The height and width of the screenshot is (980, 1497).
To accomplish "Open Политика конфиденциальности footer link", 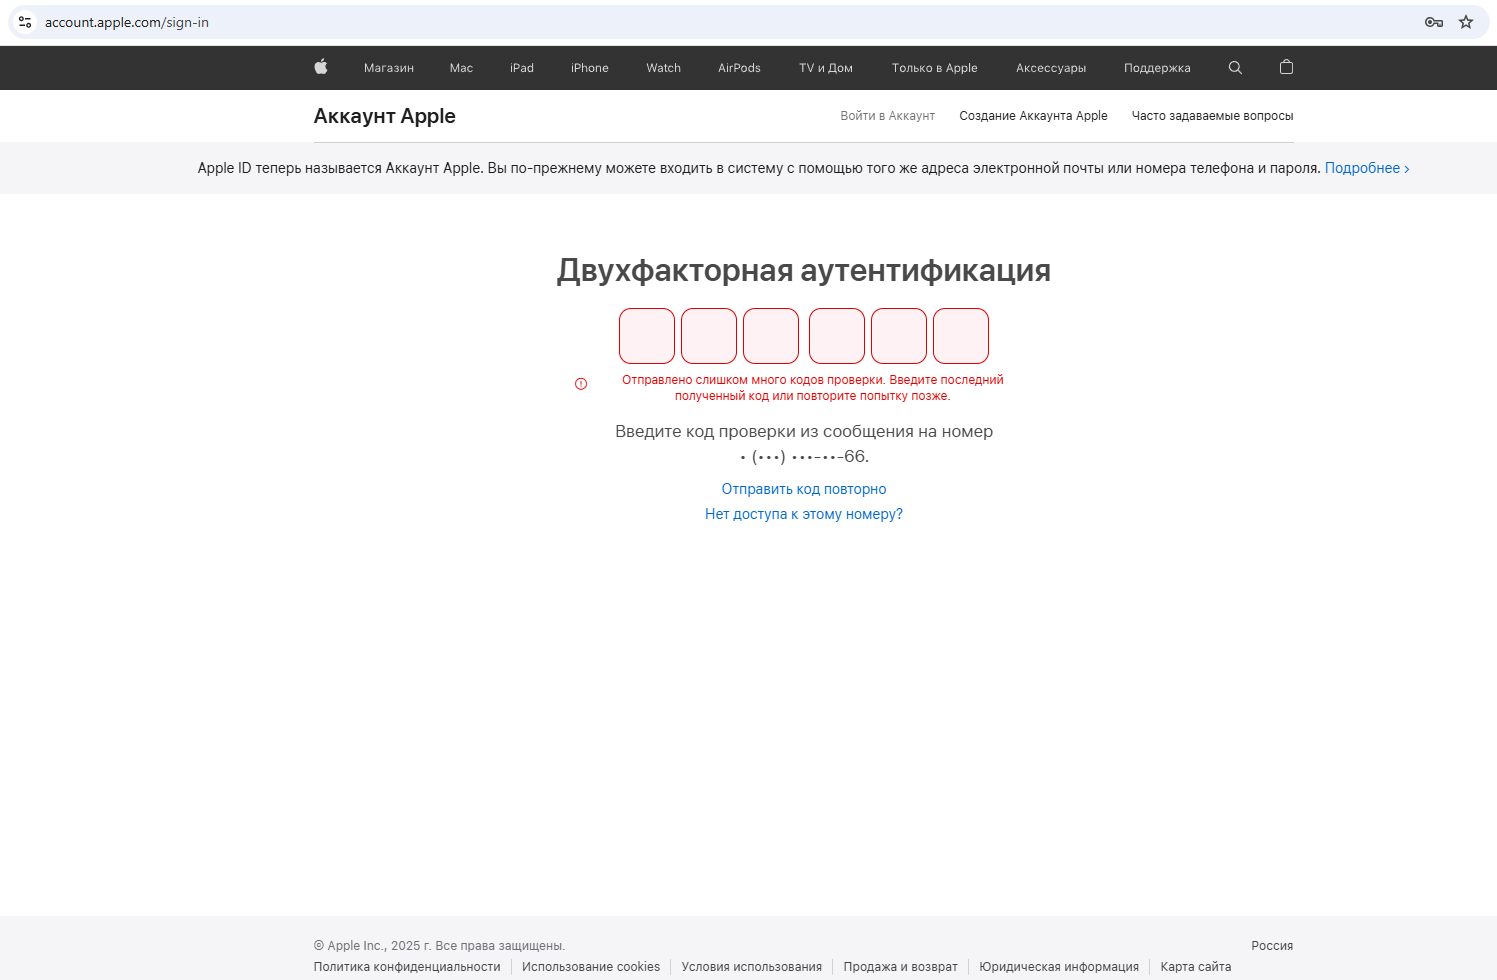I will tap(407, 967).
